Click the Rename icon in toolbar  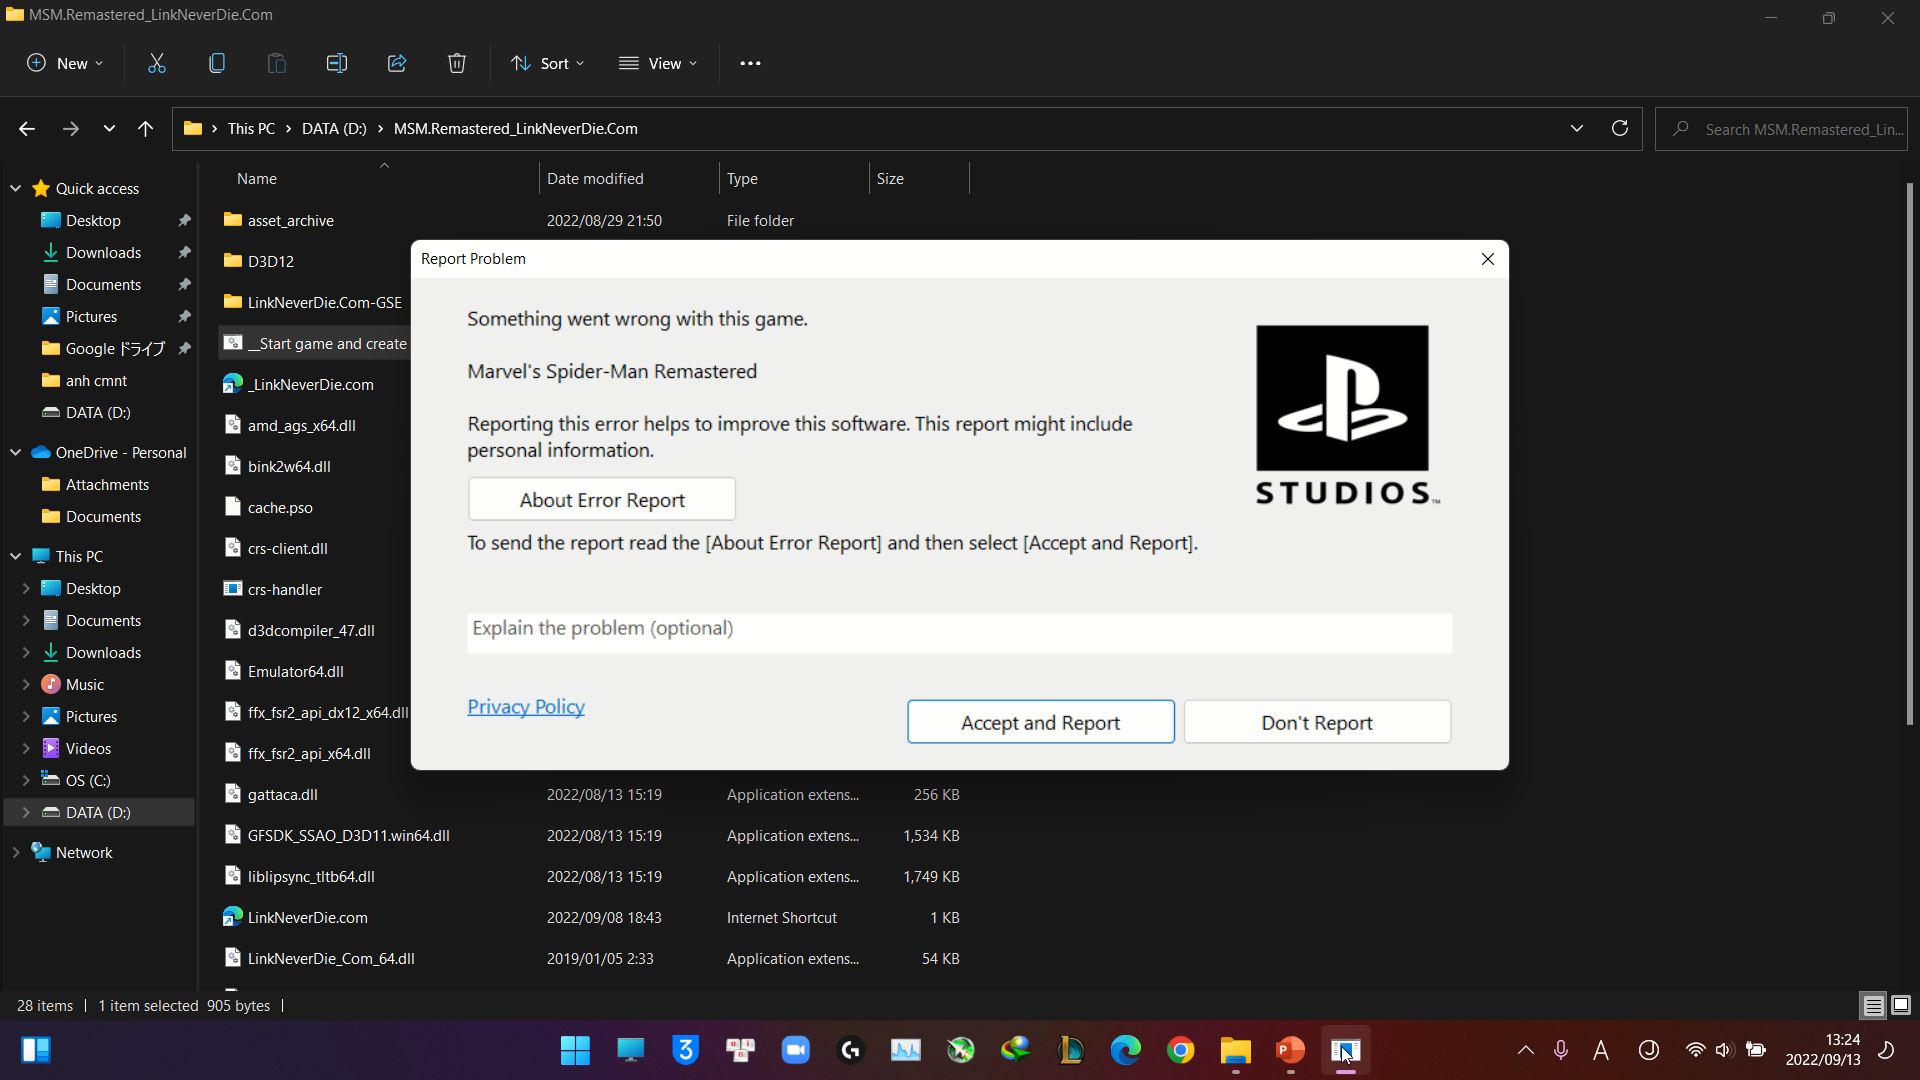click(337, 63)
